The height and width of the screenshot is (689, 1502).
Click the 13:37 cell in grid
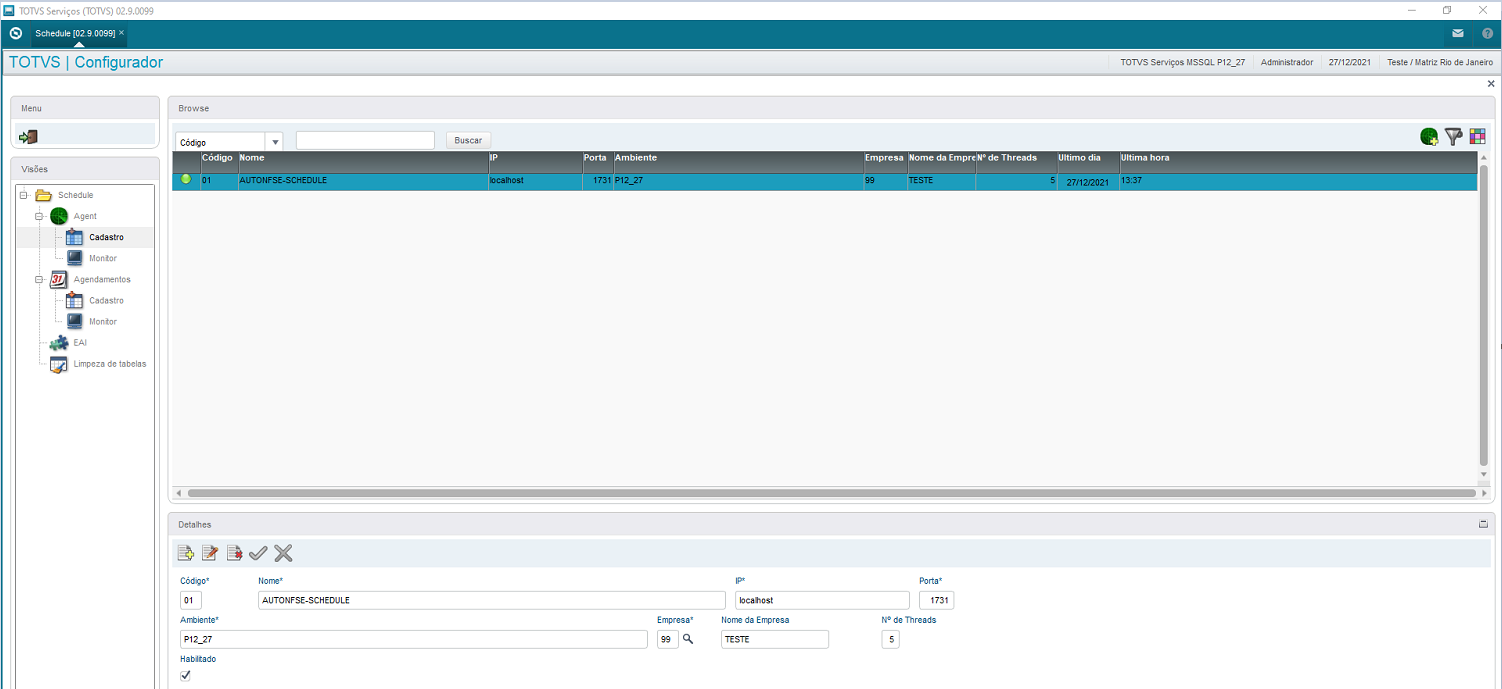[1298, 181]
